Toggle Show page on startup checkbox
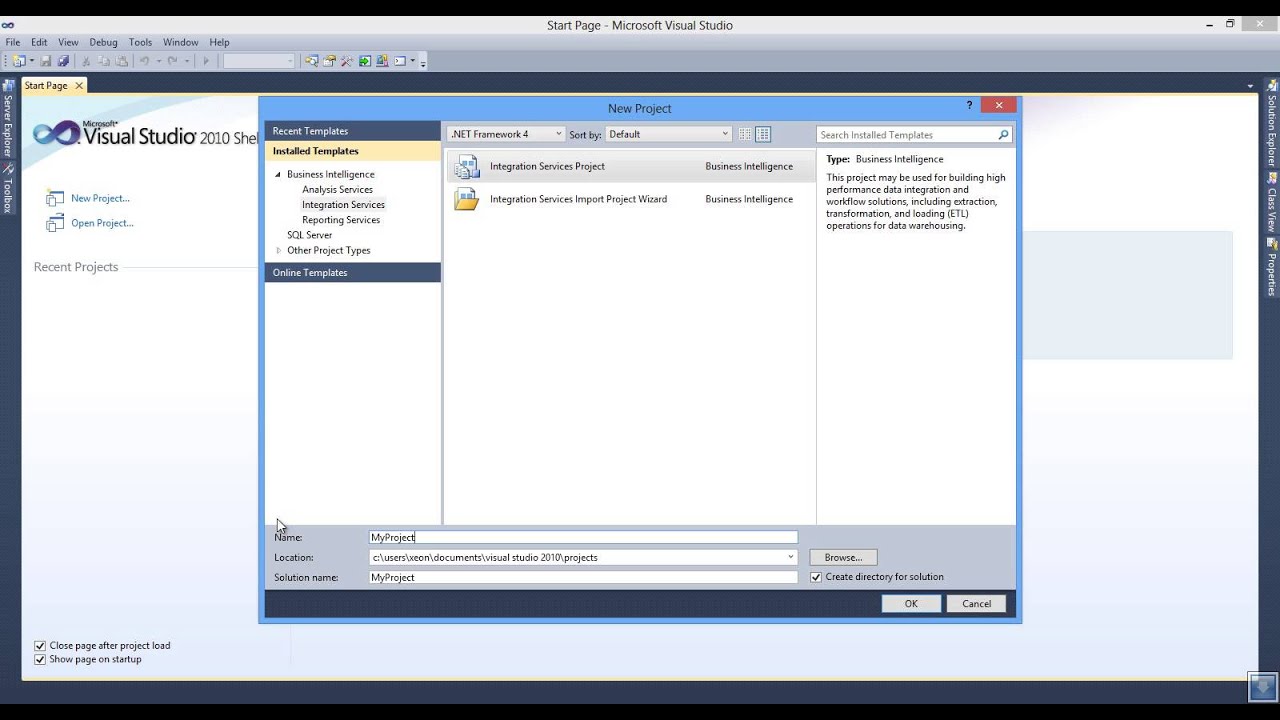The height and width of the screenshot is (720, 1280). pos(40,660)
